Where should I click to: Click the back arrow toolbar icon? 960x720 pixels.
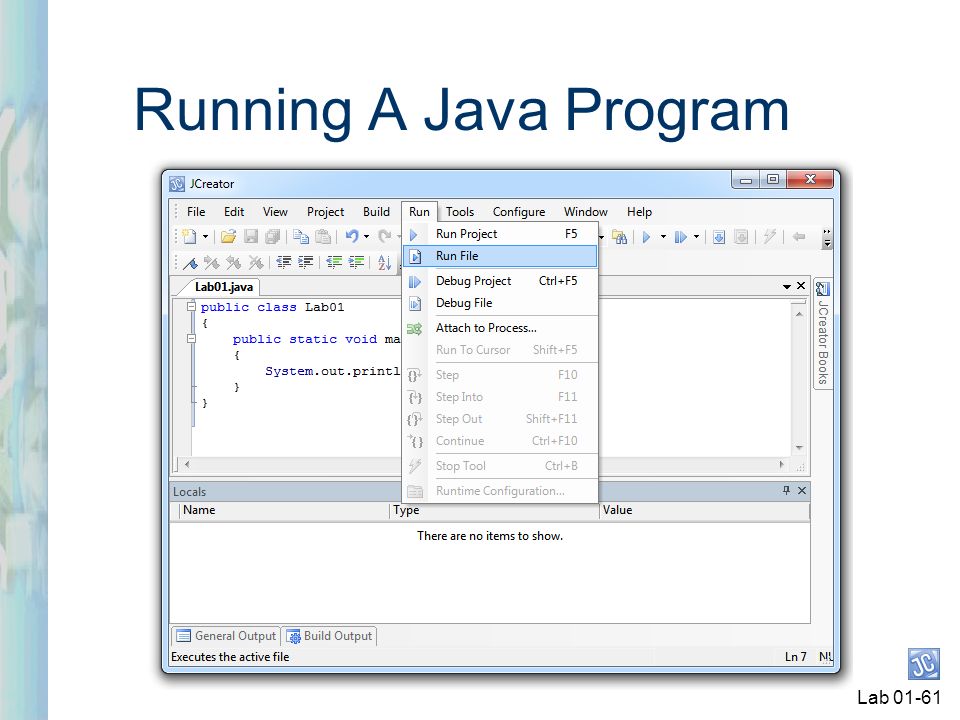pos(798,236)
